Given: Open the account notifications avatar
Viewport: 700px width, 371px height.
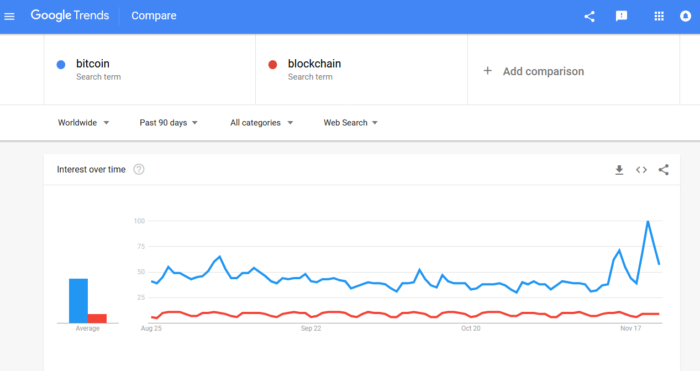Looking at the screenshot, I should coord(685,17).
